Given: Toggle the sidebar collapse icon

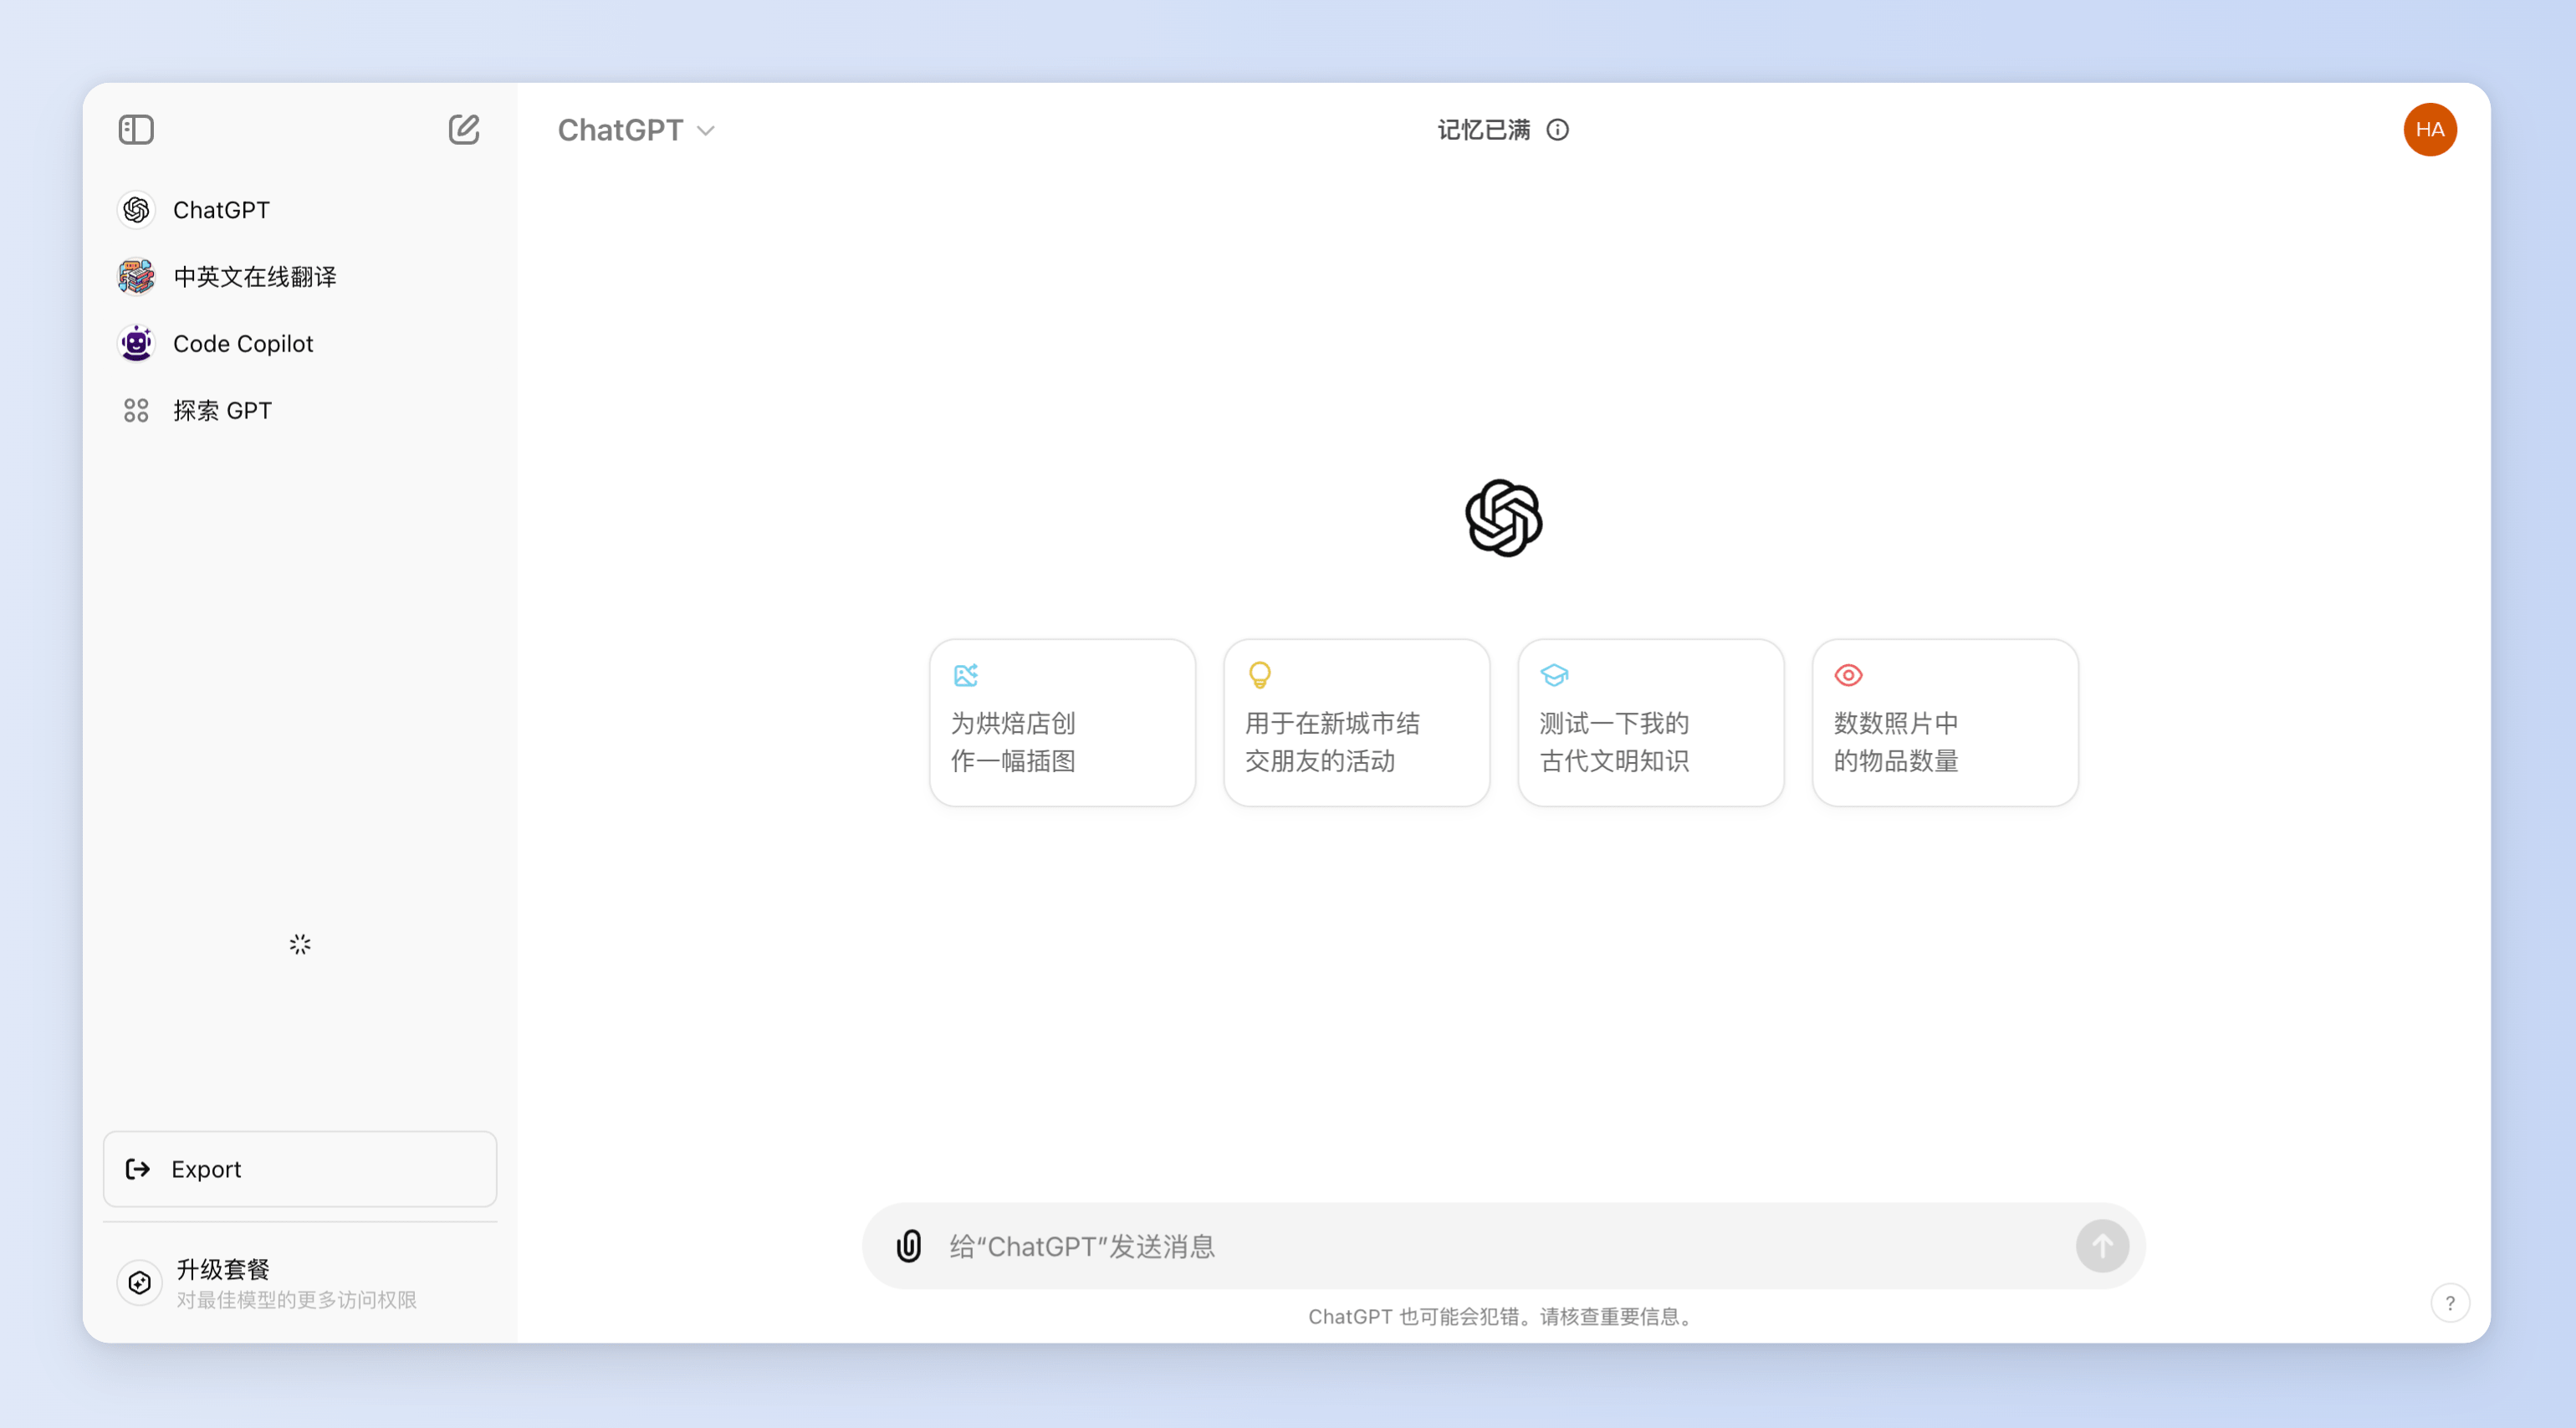Looking at the screenshot, I should point(136,130).
